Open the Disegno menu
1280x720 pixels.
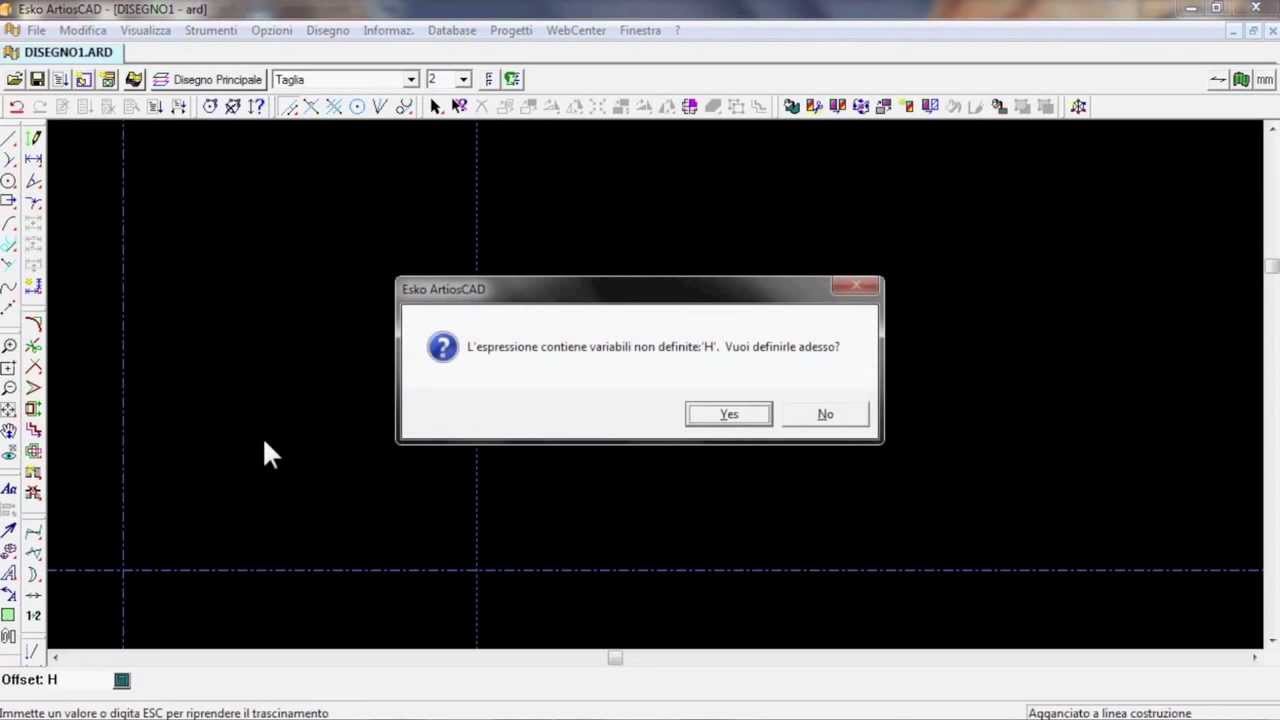coord(328,31)
